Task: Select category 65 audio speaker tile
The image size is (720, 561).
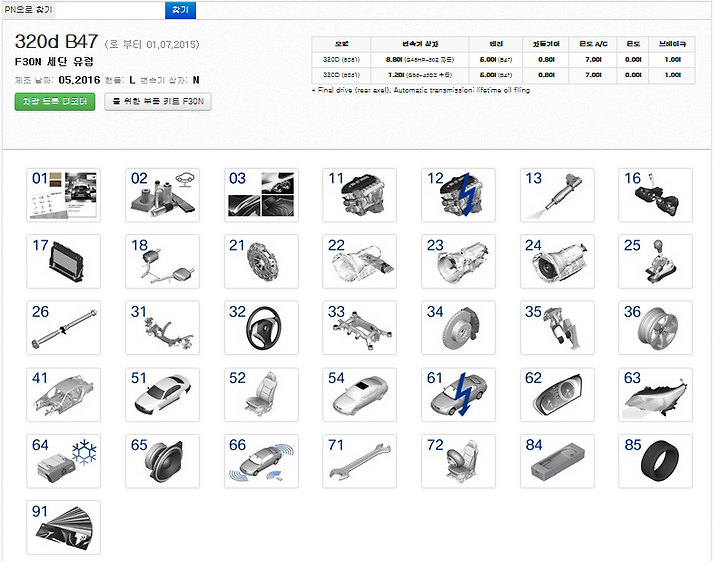Action: [163, 461]
